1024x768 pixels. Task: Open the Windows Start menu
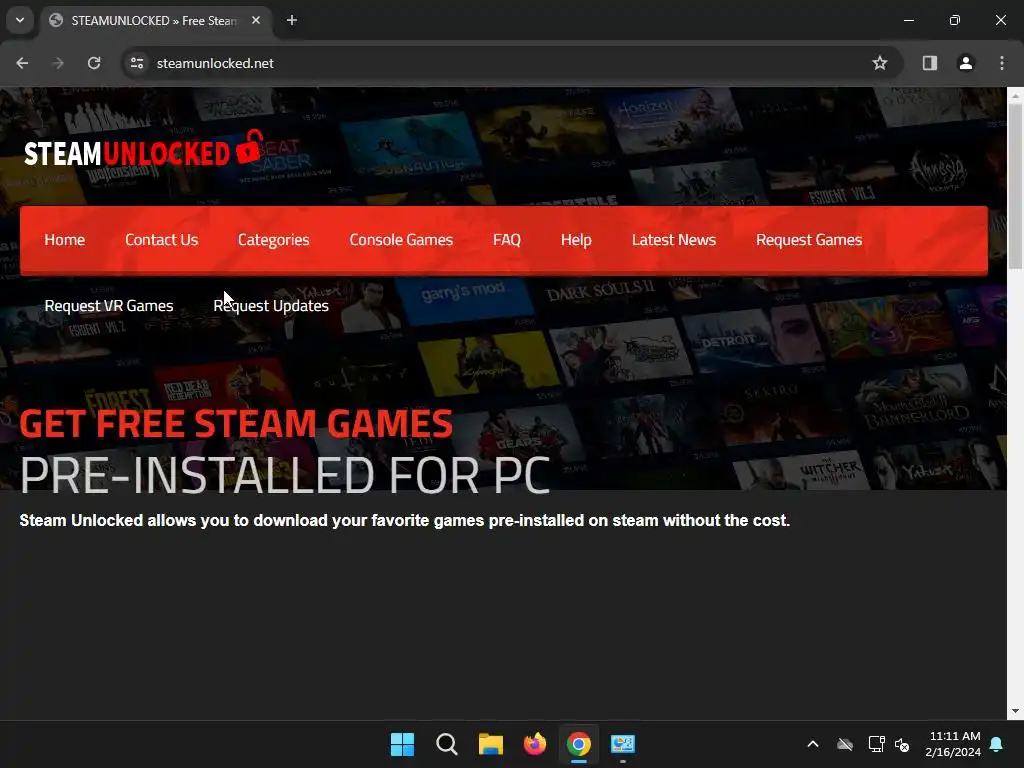402,744
